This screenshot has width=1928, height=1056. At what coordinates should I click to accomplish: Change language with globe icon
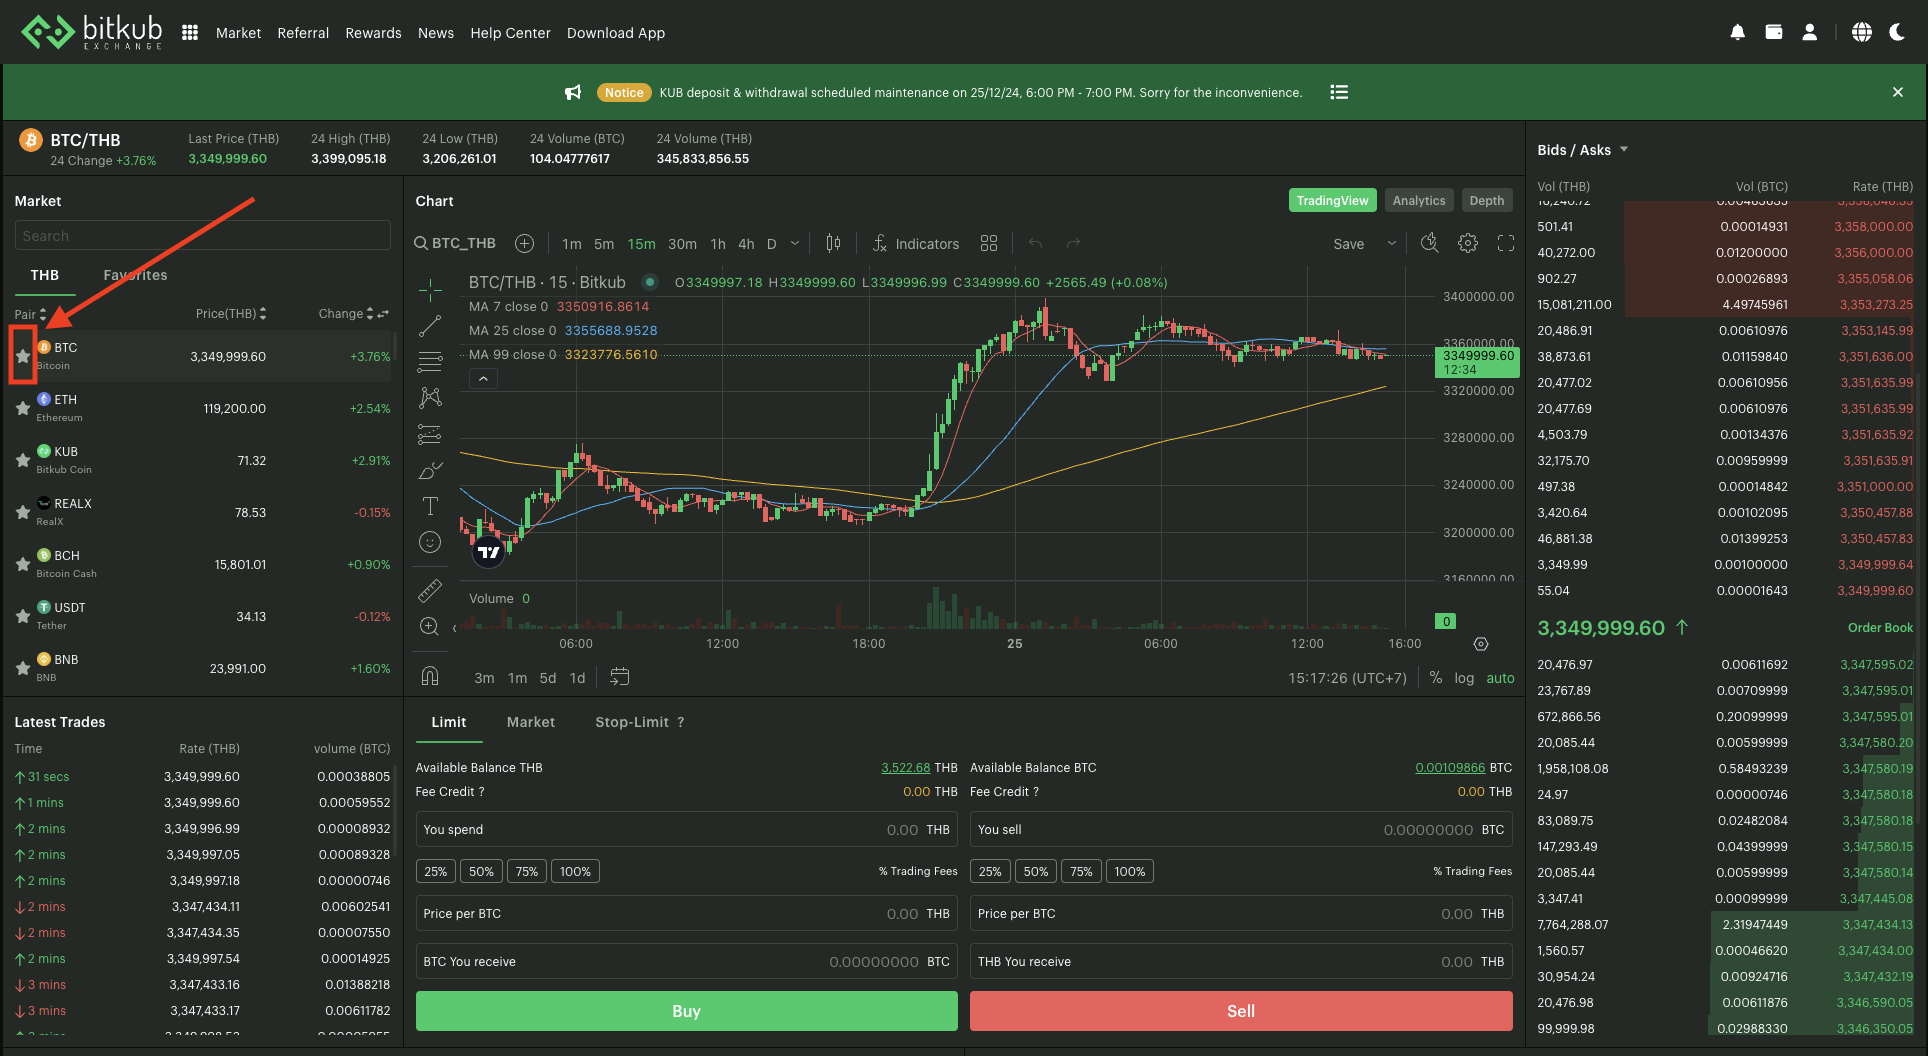click(1862, 33)
